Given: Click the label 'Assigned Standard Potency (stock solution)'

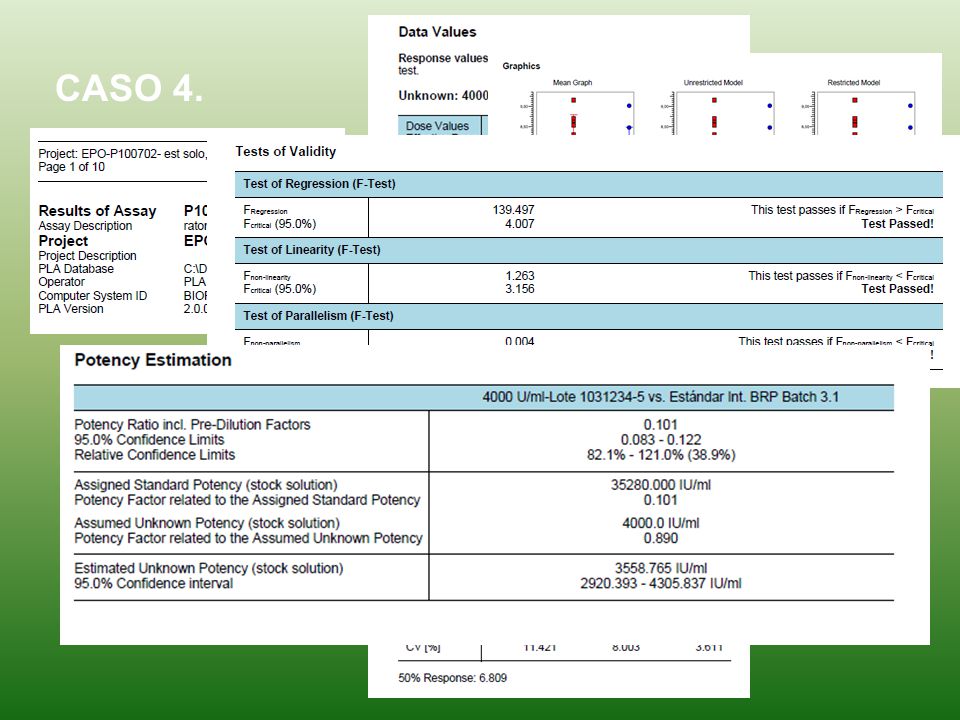Looking at the screenshot, I should point(206,485).
